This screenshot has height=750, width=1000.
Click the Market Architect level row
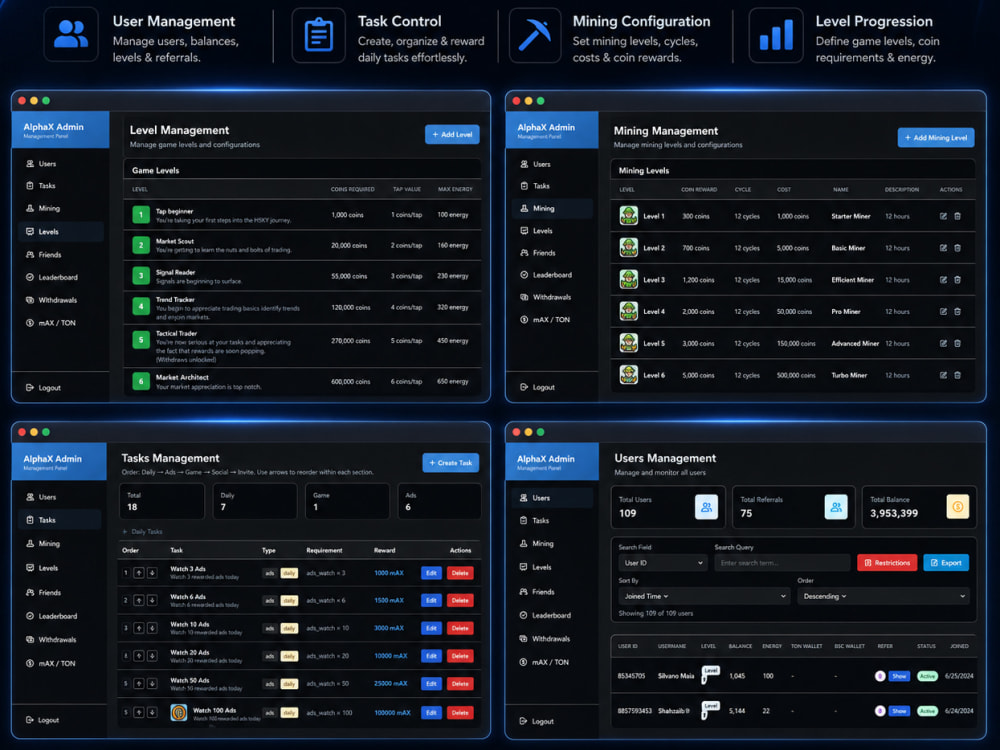pos(302,381)
